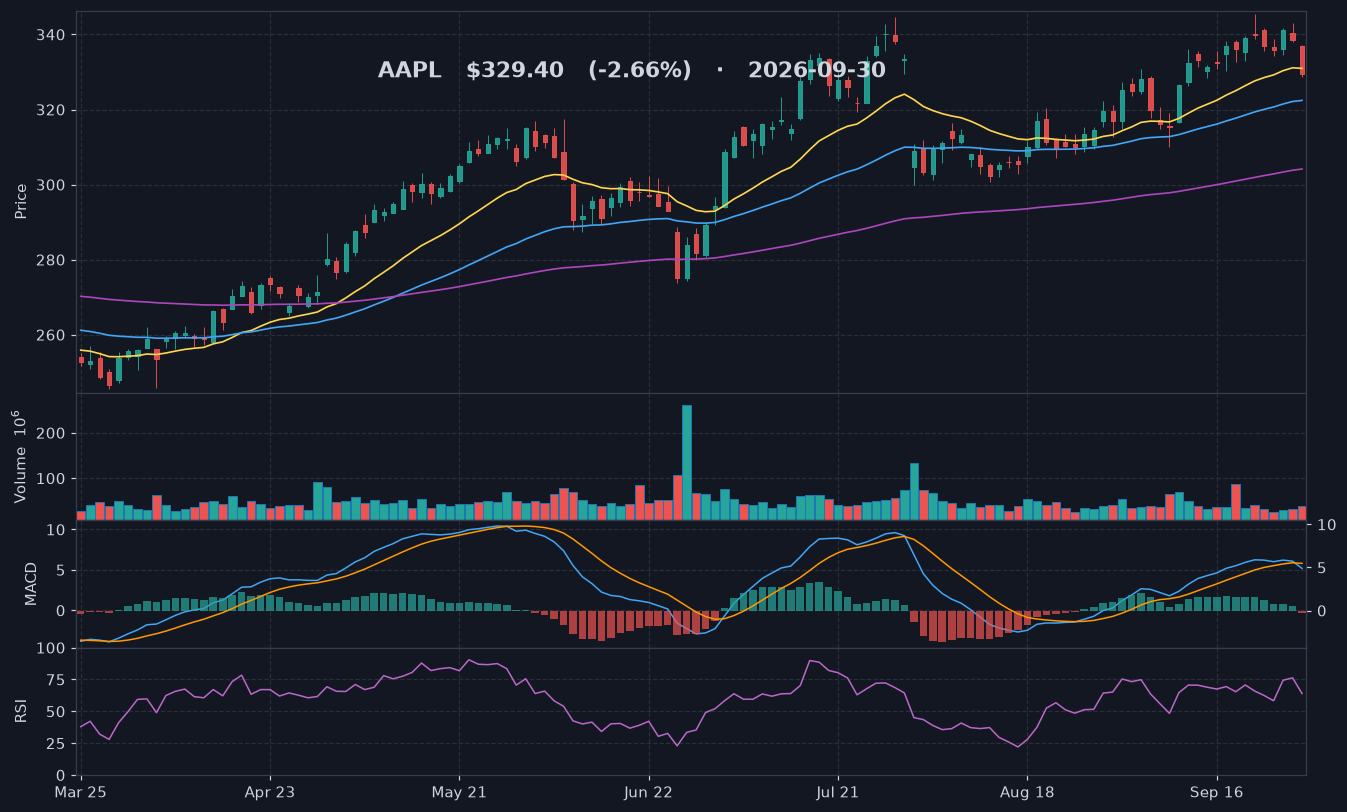Click the Aug 18 date axis label
Screen dimensions: 1347x812
pyautogui.click(x=1027, y=791)
